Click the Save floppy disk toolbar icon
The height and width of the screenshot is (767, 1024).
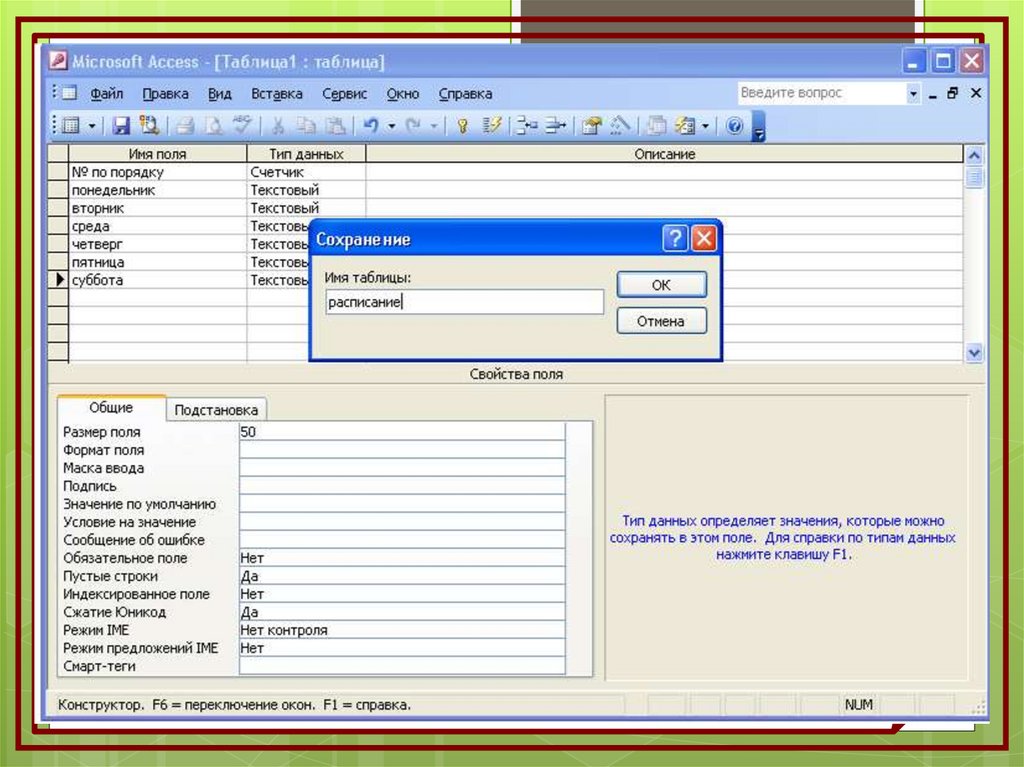(x=121, y=126)
